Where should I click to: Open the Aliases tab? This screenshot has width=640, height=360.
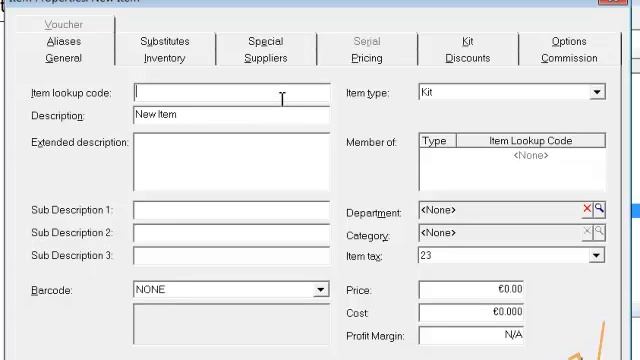pyautogui.click(x=64, y=41)
